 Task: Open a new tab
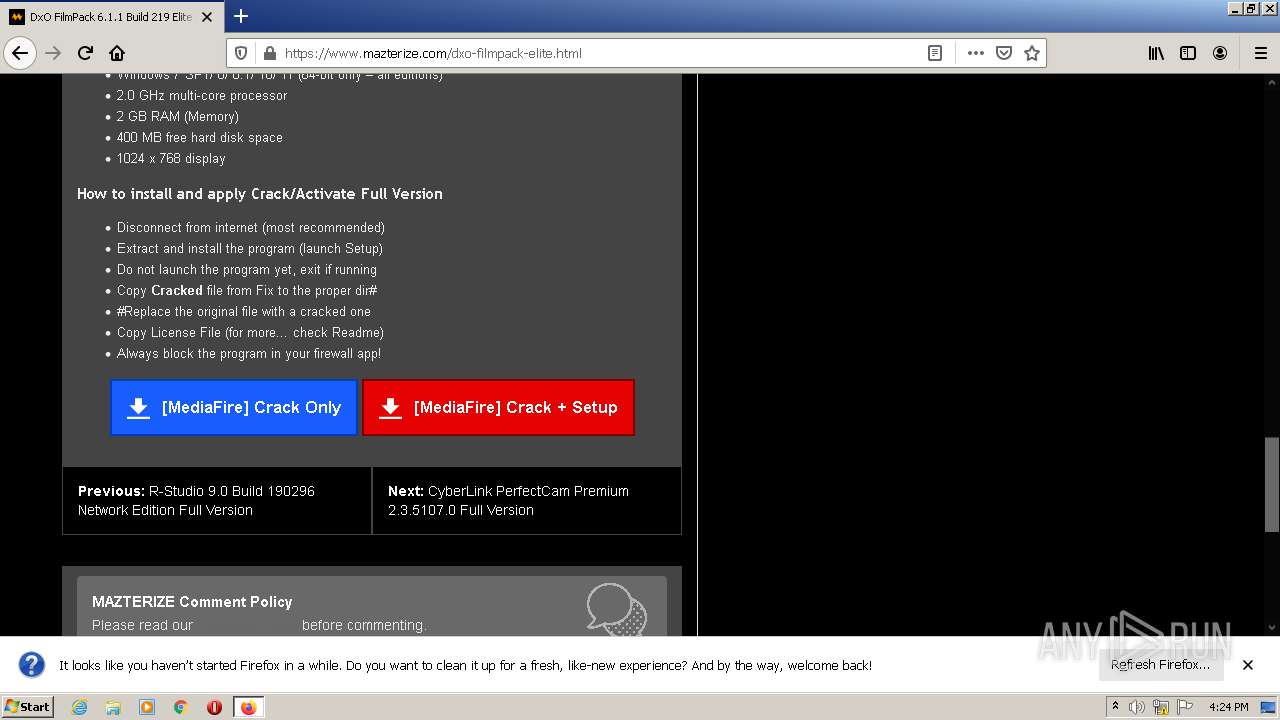click(241, 16)
